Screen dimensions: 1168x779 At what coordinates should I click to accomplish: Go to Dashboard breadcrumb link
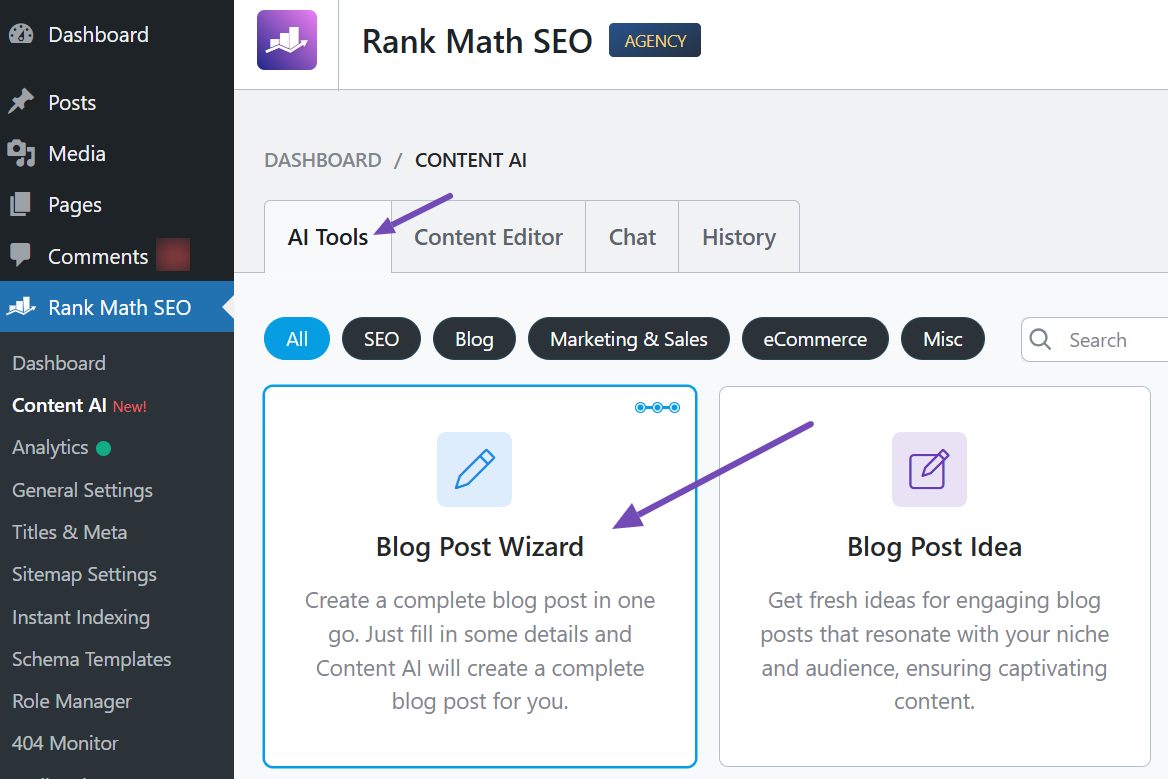[323, 160]
